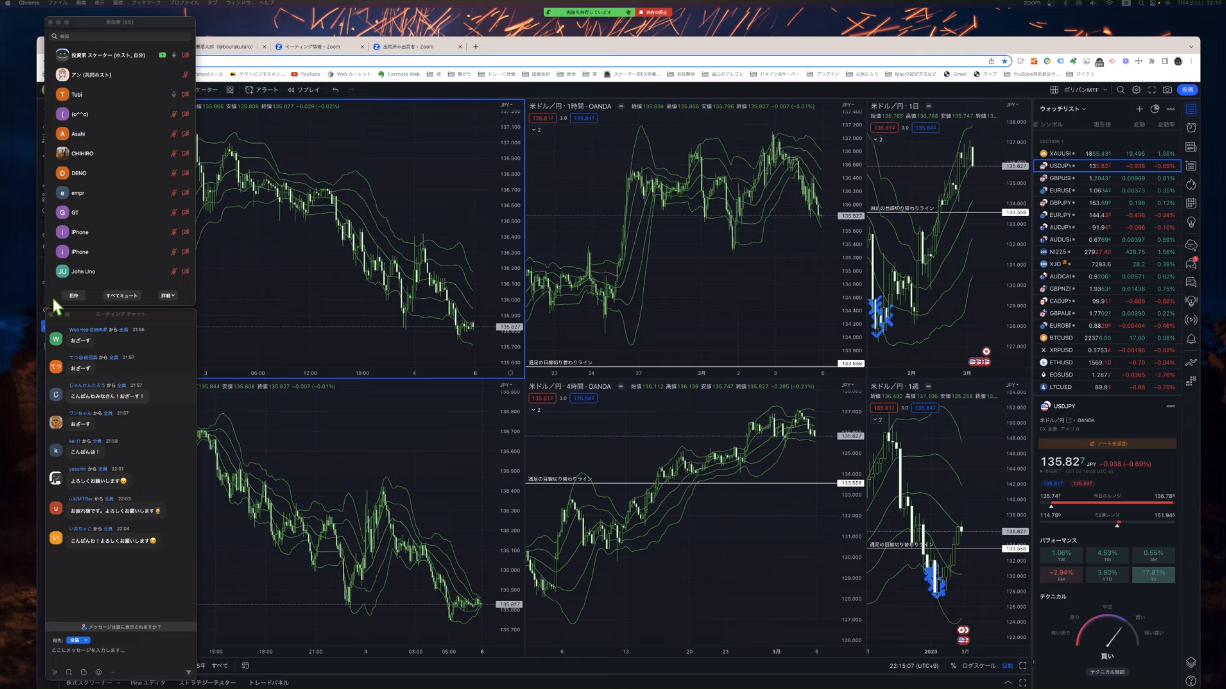Add symbol with watchlist plus icon

coord(1139,108)
